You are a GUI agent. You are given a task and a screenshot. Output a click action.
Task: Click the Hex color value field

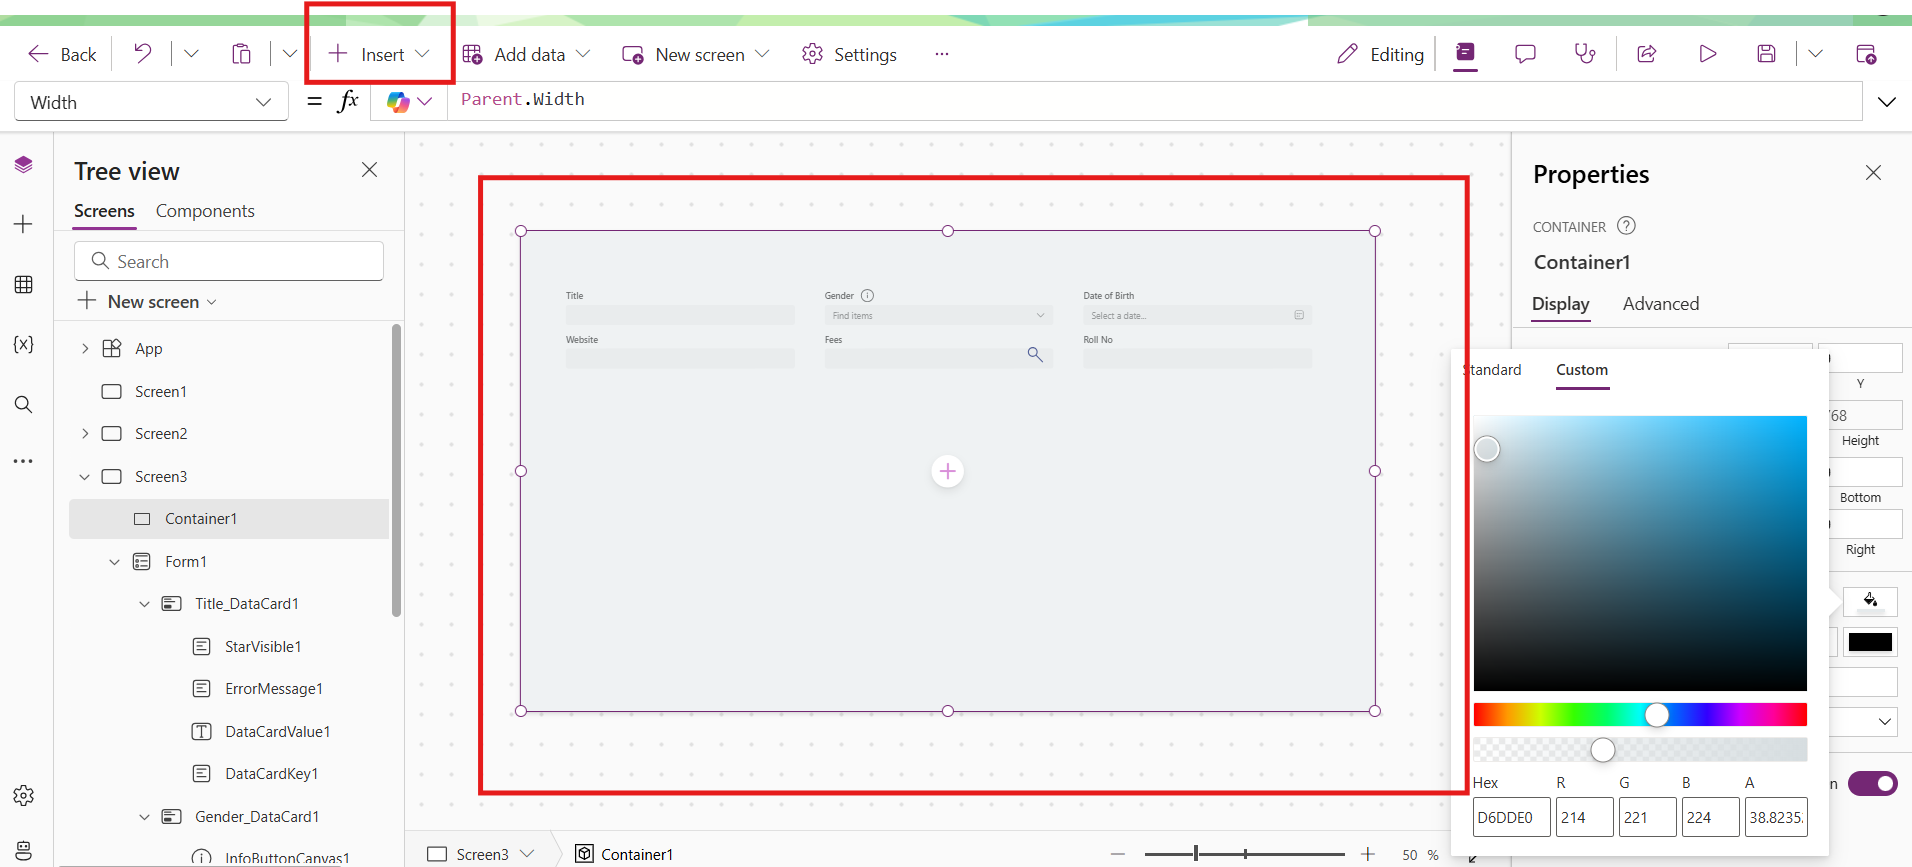(x=1512, y=817)
